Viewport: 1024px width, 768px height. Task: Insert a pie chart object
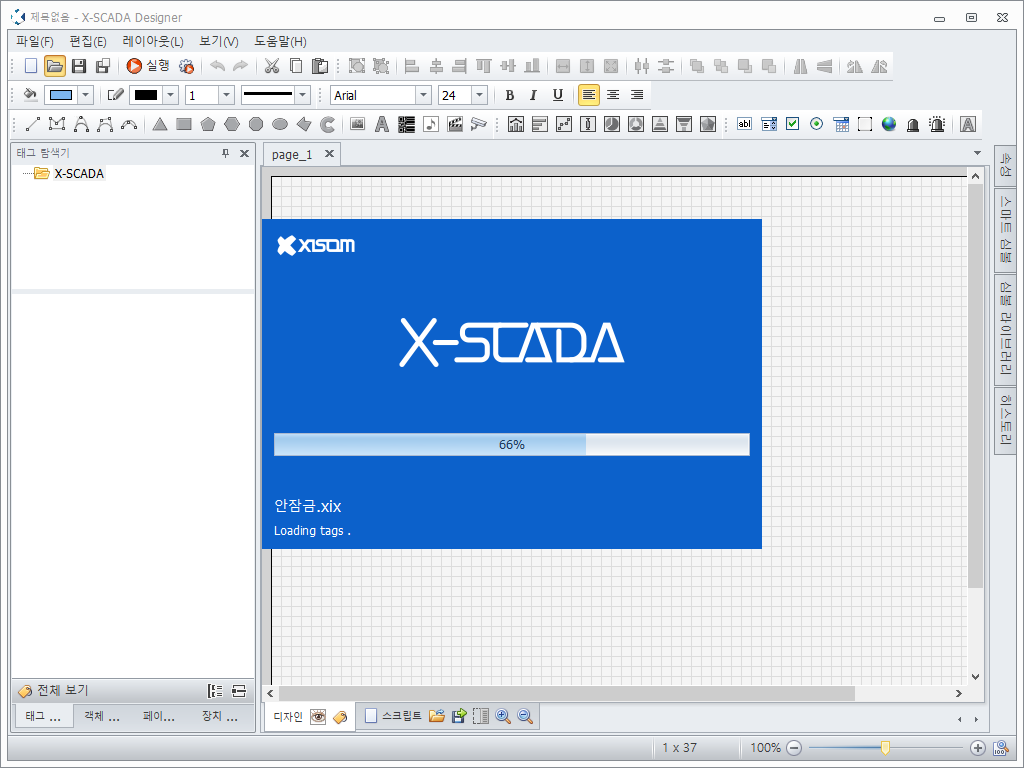click(612, 124)
